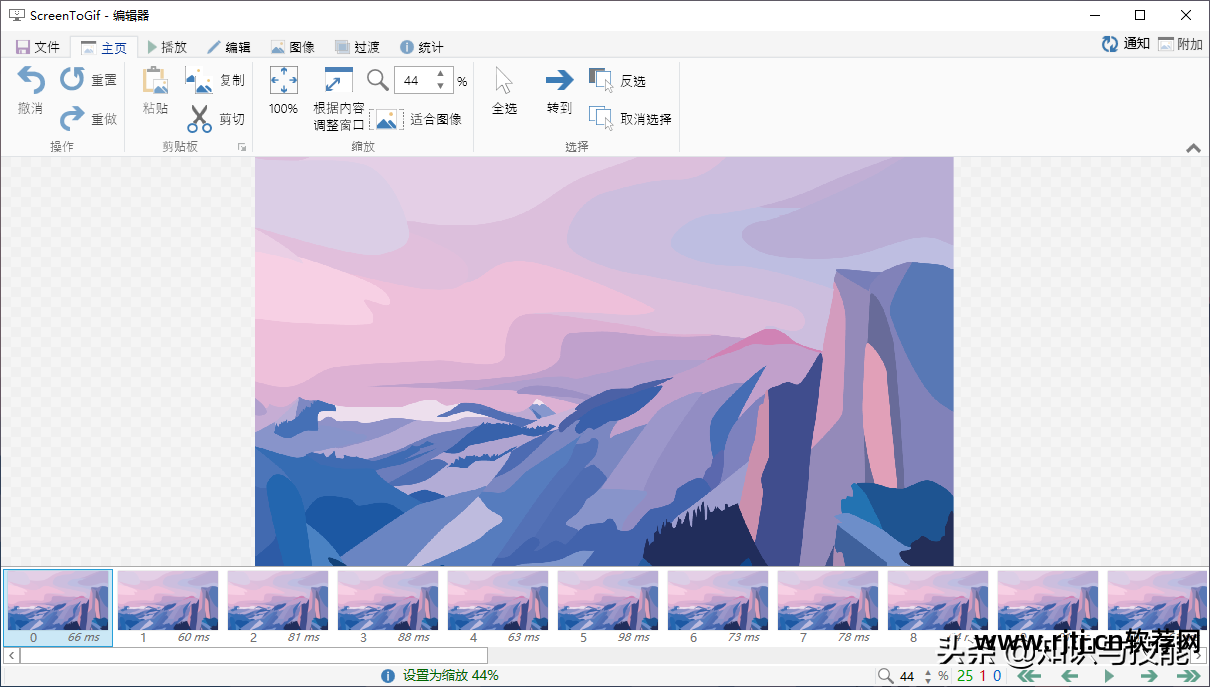Click the total frame count 25
Screen dimensions: 1210x687
(x=965, y=676)
